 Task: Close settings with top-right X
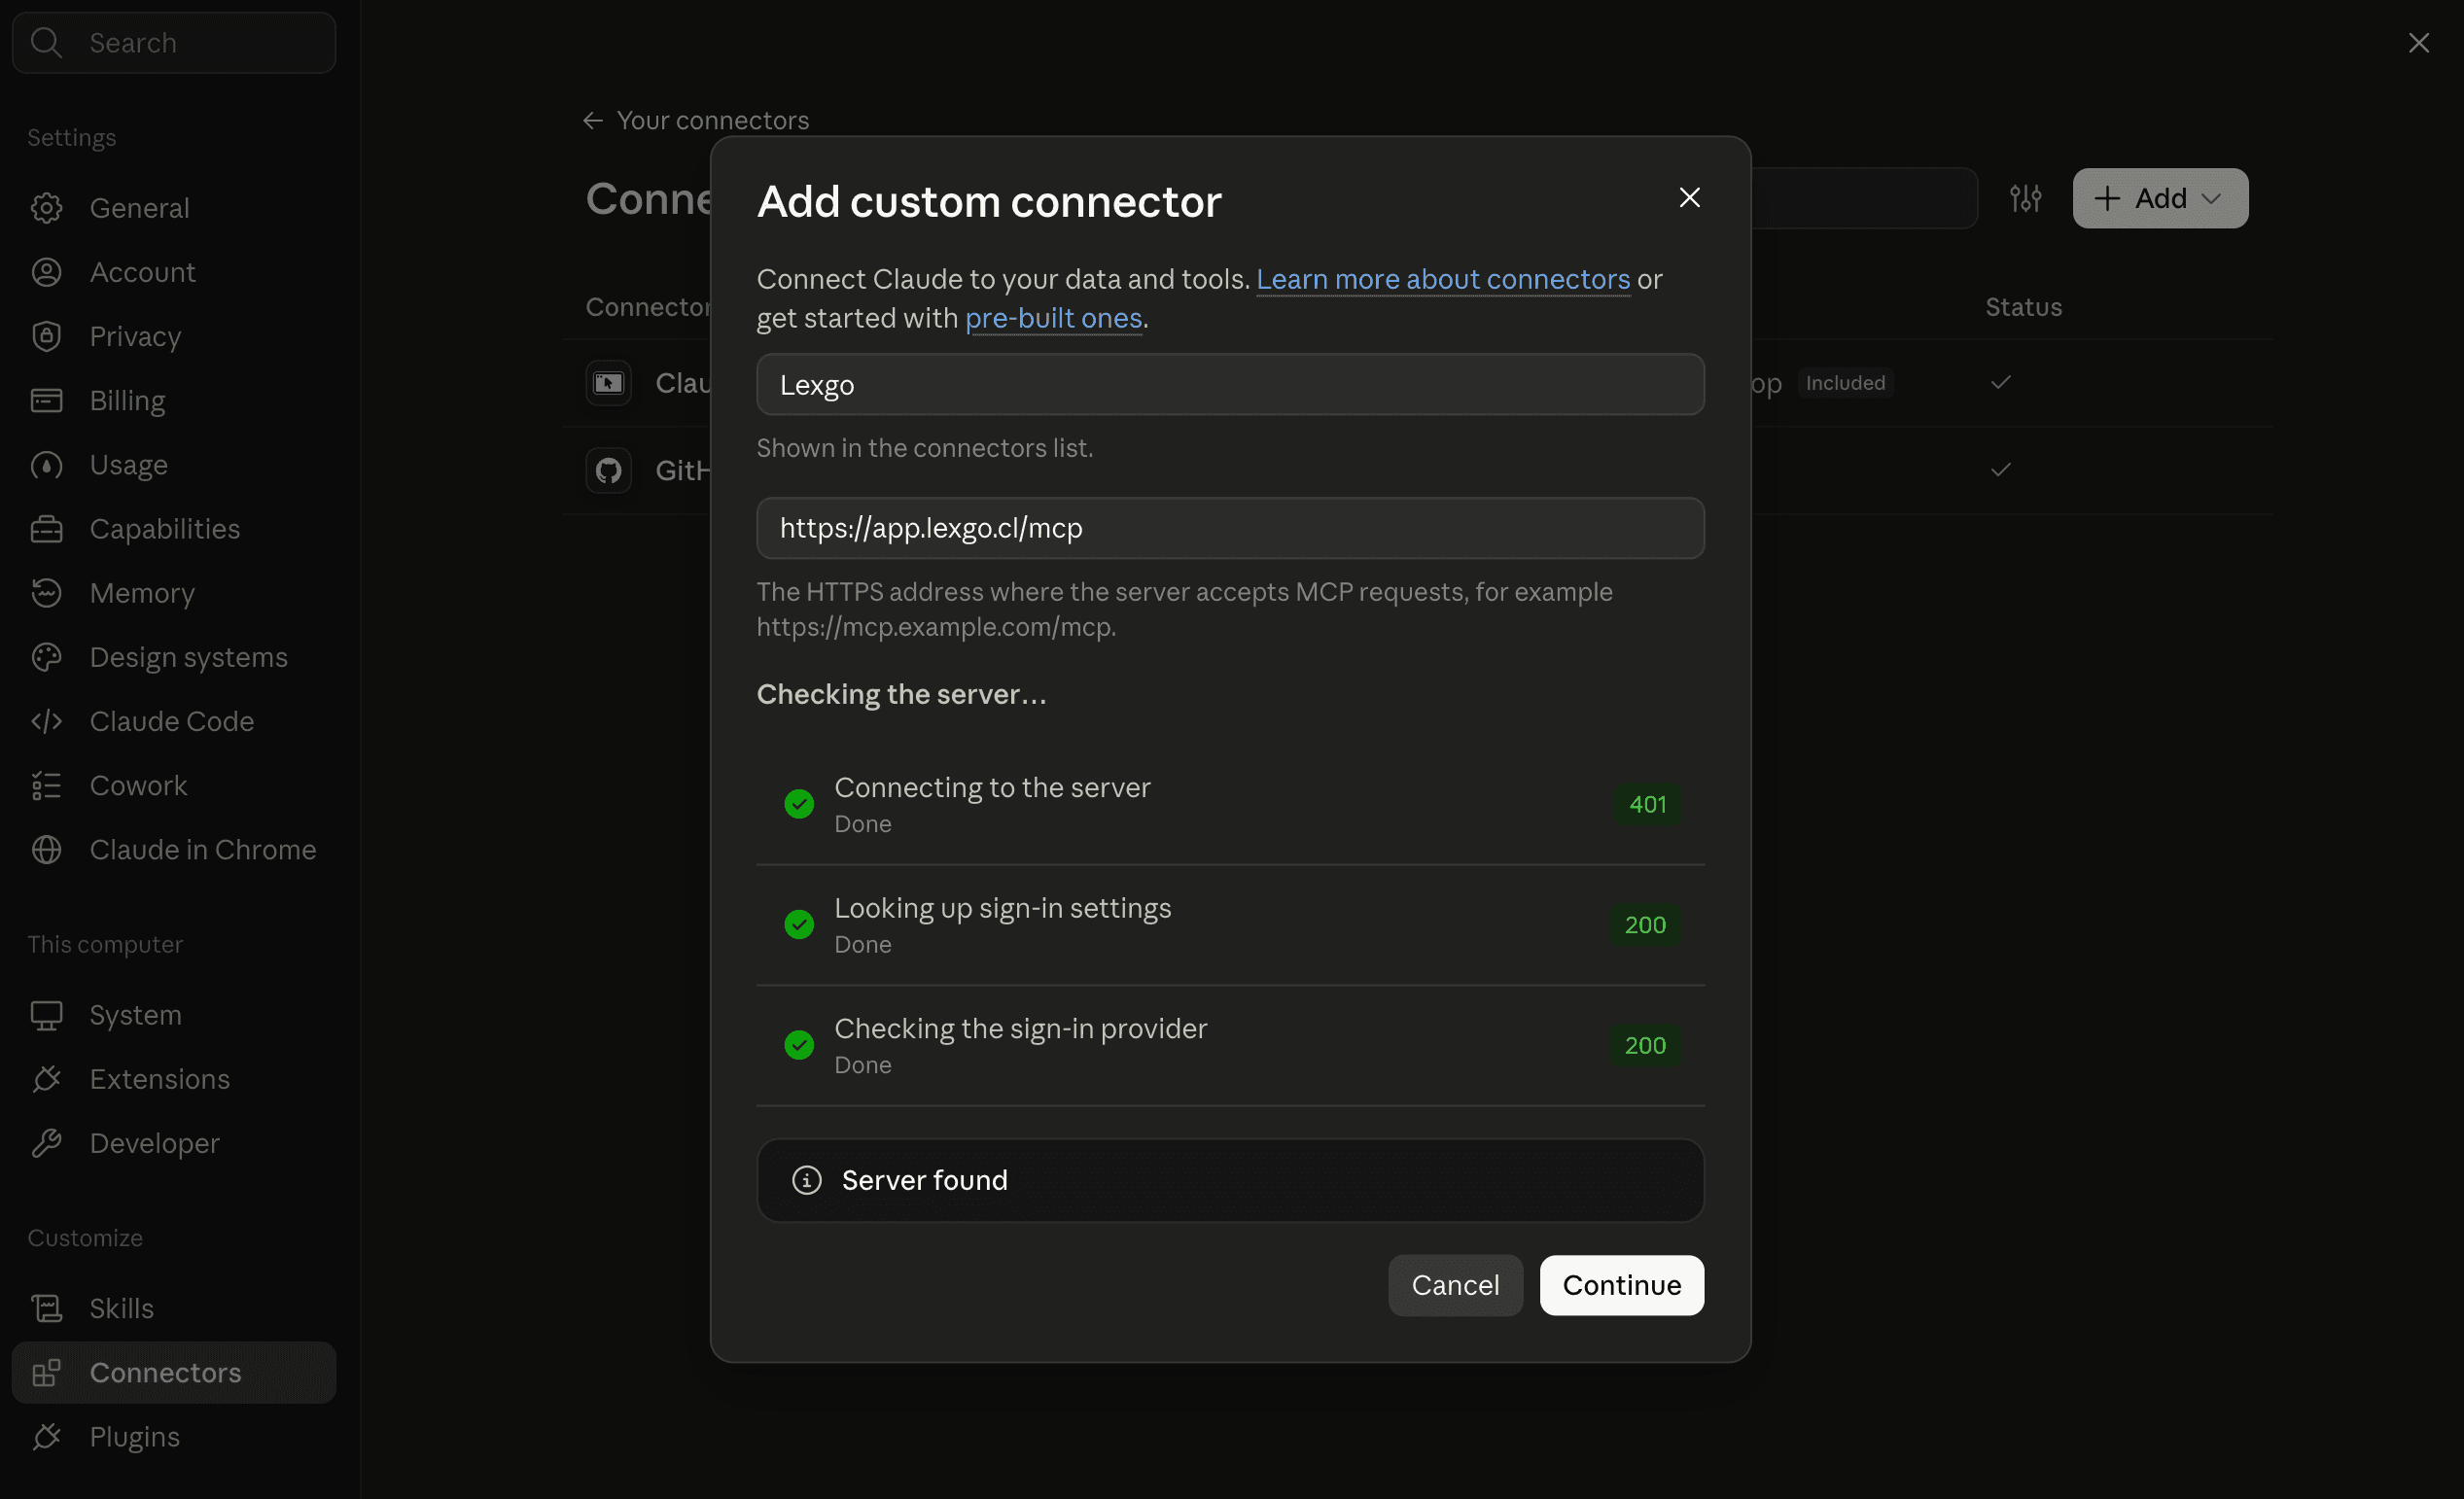[2418, 42]
